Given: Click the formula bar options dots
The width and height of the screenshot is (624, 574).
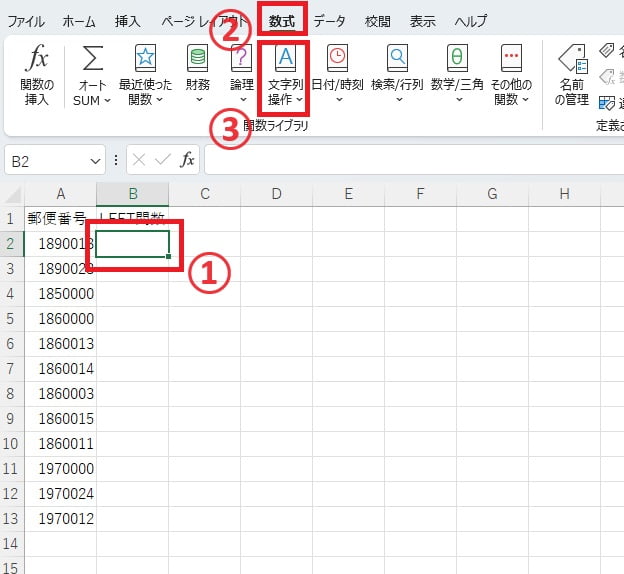Looking at the screenshot, I should (116, 160).
